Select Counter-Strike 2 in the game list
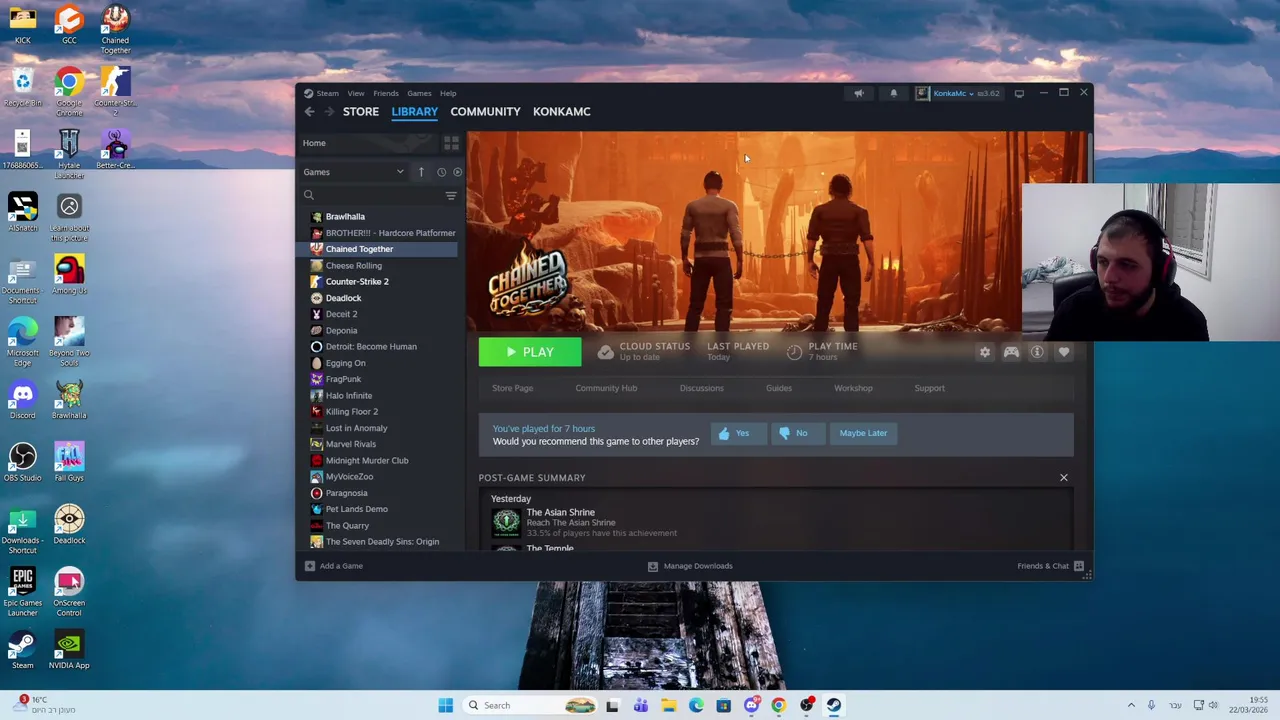This screenshot has height=720, width=1280. (x=380, y=282)
